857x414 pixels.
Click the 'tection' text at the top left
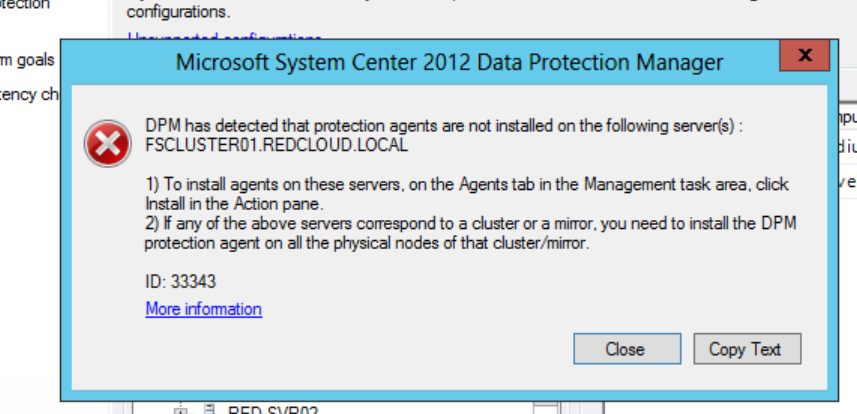[x=25, y=5]
